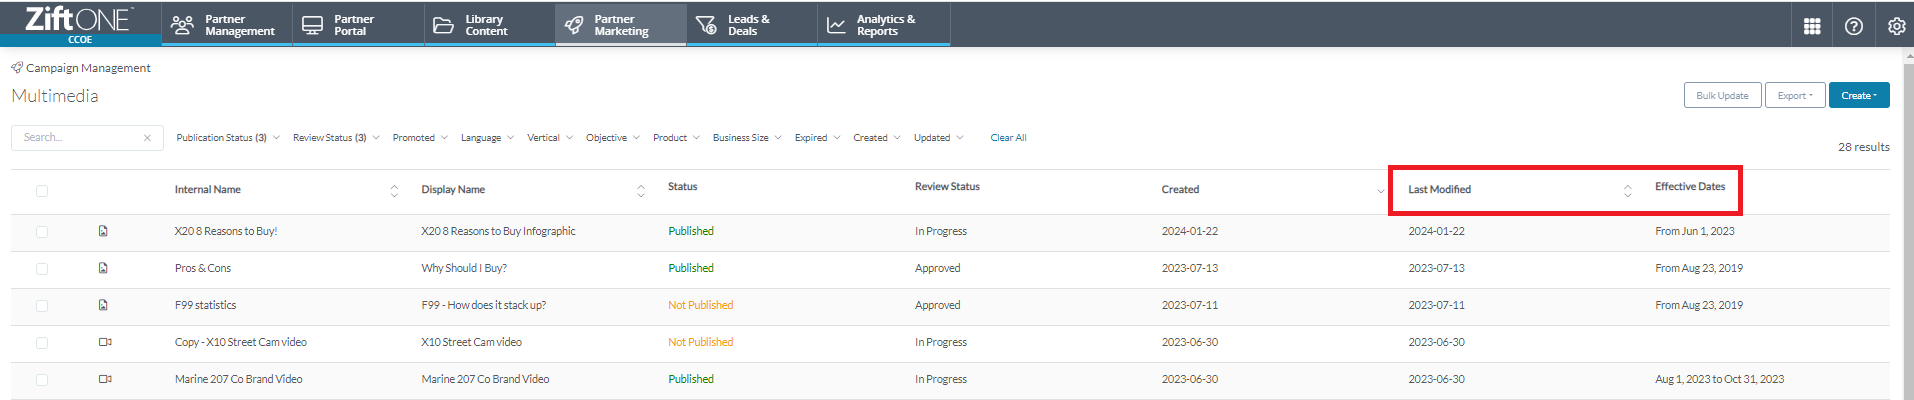Screen dimensions: 1914x400
Task: Expand the Review Status (3) filter
Action: (x=336, y=138)
